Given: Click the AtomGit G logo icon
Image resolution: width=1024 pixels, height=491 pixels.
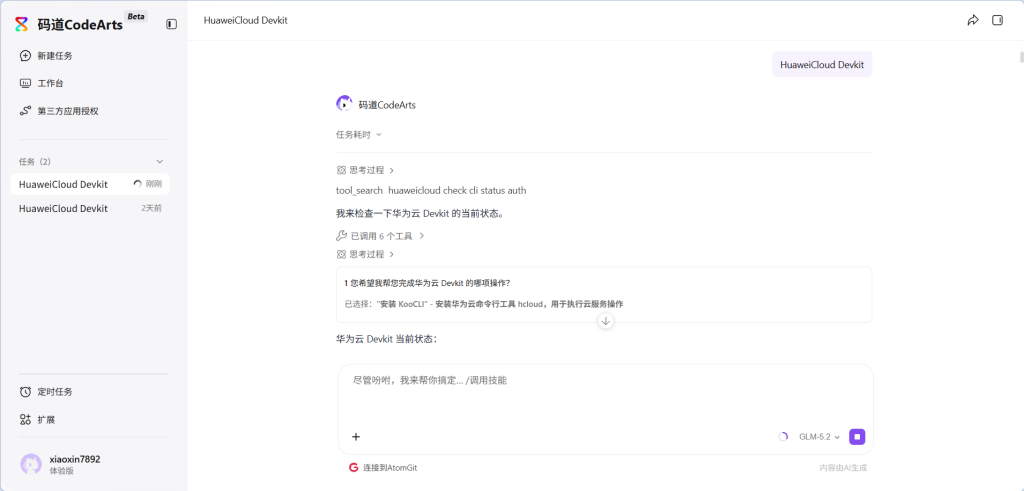Looking at the screenshot, I should pos(353,467).
